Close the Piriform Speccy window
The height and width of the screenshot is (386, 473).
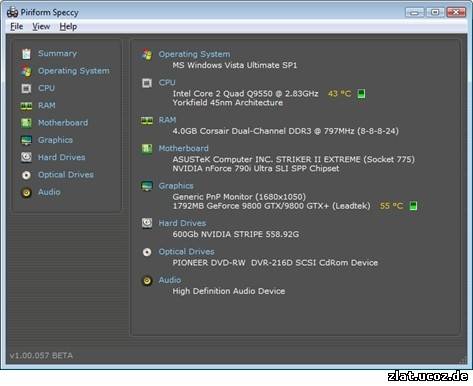point(456,12)
